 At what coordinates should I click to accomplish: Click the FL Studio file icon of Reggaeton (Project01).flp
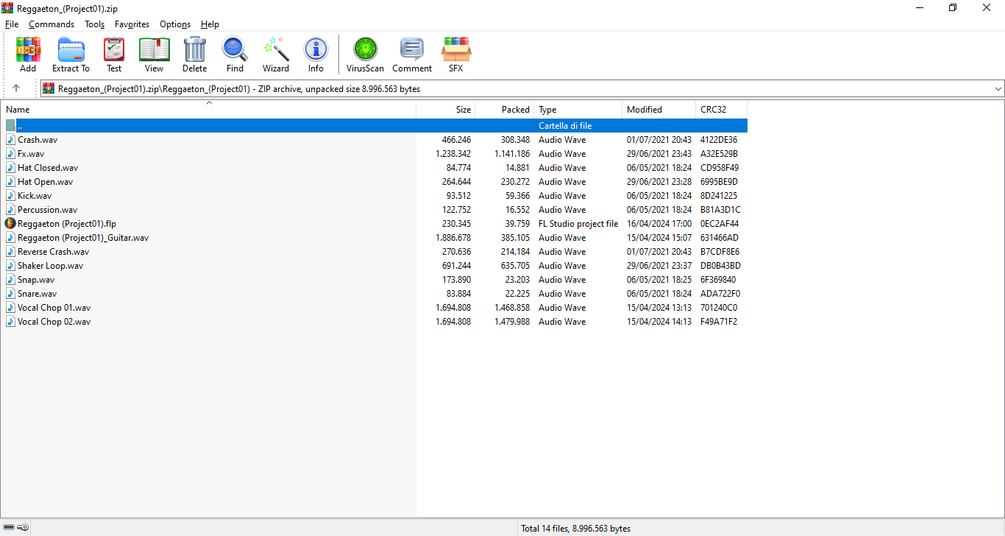coord(10,224)
